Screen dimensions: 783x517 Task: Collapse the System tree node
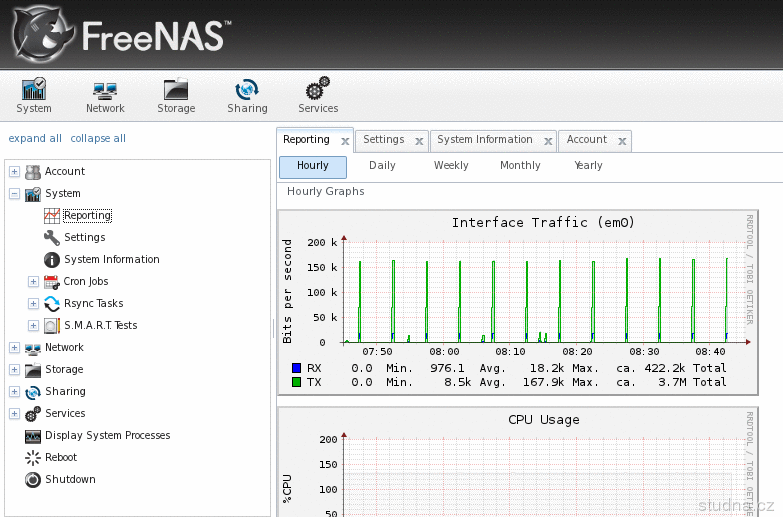(x=14, y=194)
